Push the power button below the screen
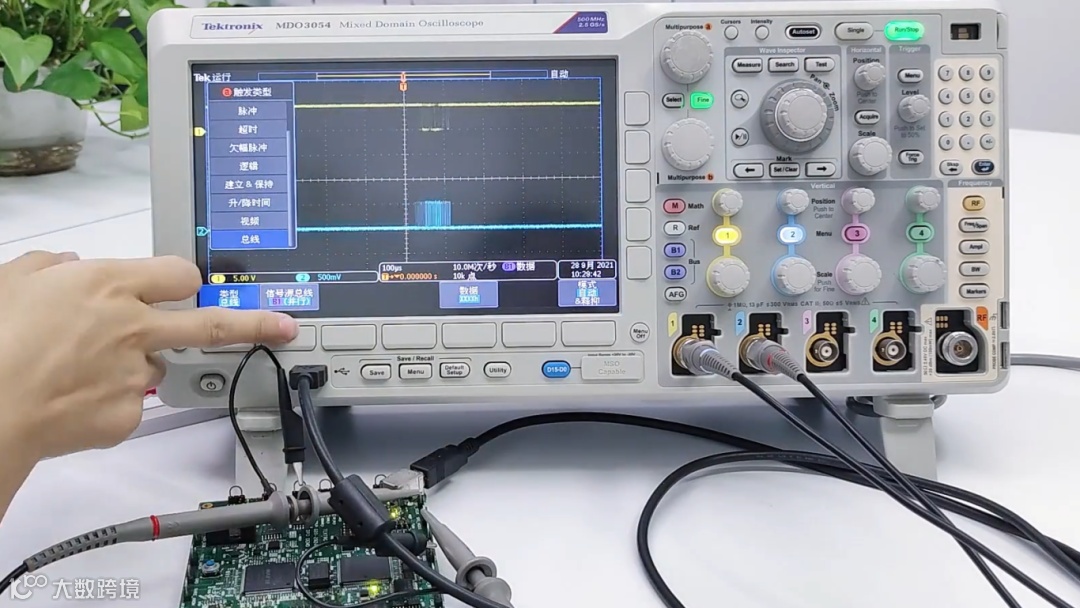The height and width of the screenshot is (608, 1080). (211, 384)
